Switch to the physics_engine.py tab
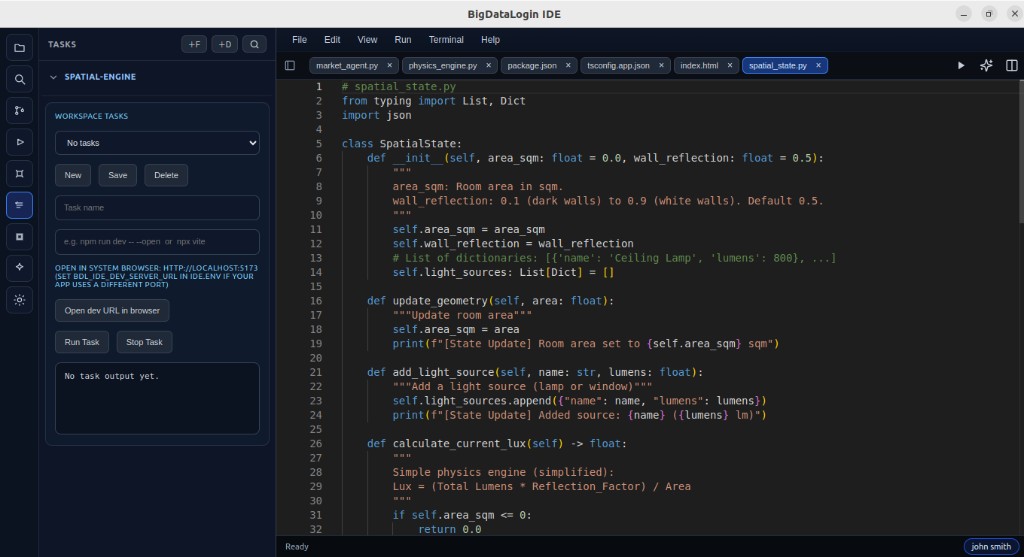 point(442,65)
